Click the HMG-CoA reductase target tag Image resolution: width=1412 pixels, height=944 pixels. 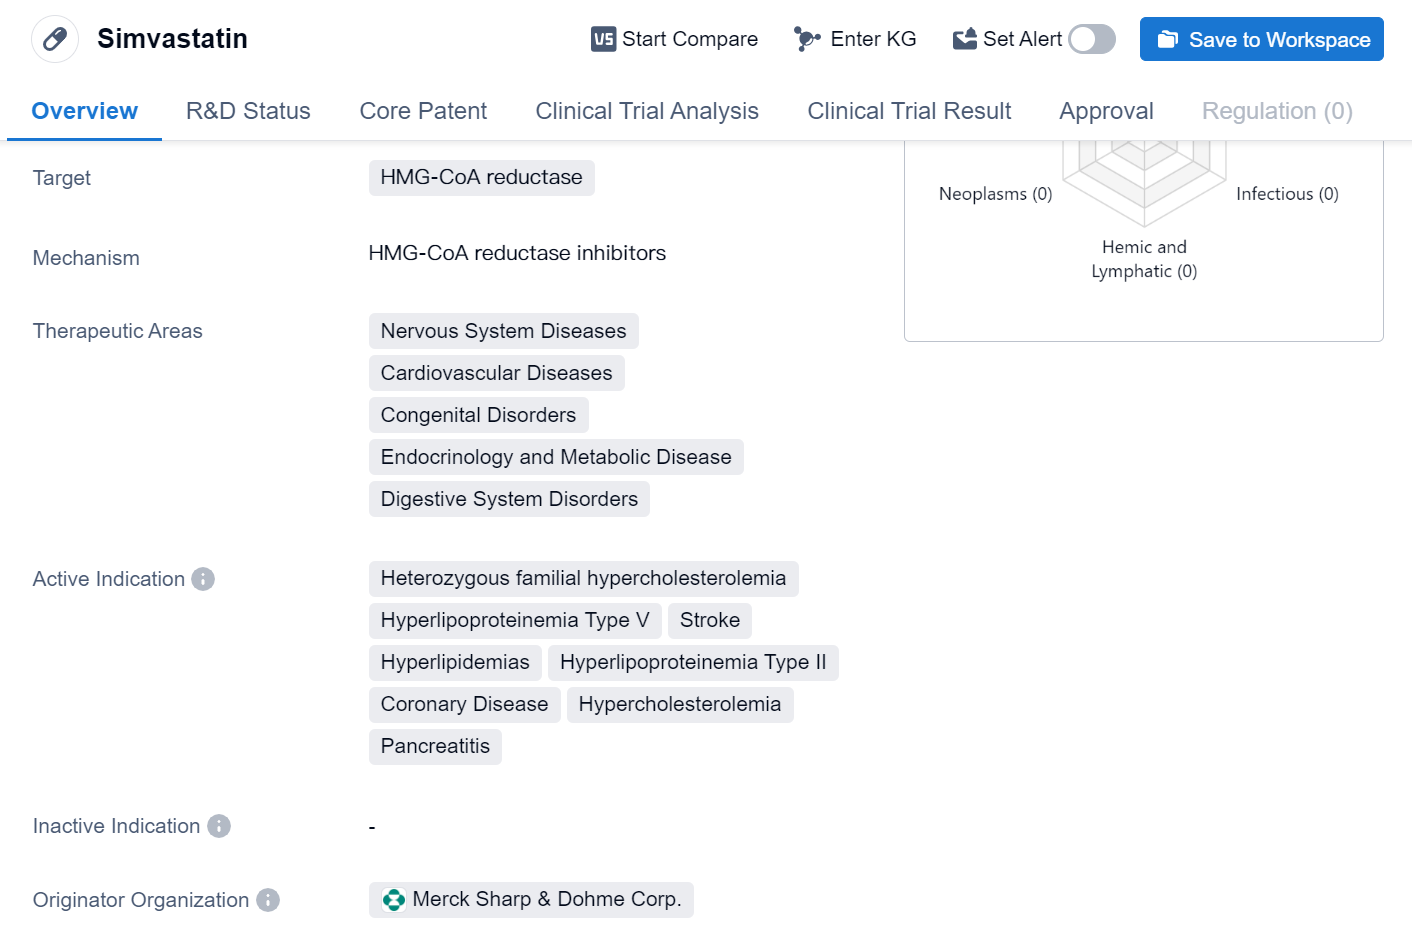pos(481,177)
